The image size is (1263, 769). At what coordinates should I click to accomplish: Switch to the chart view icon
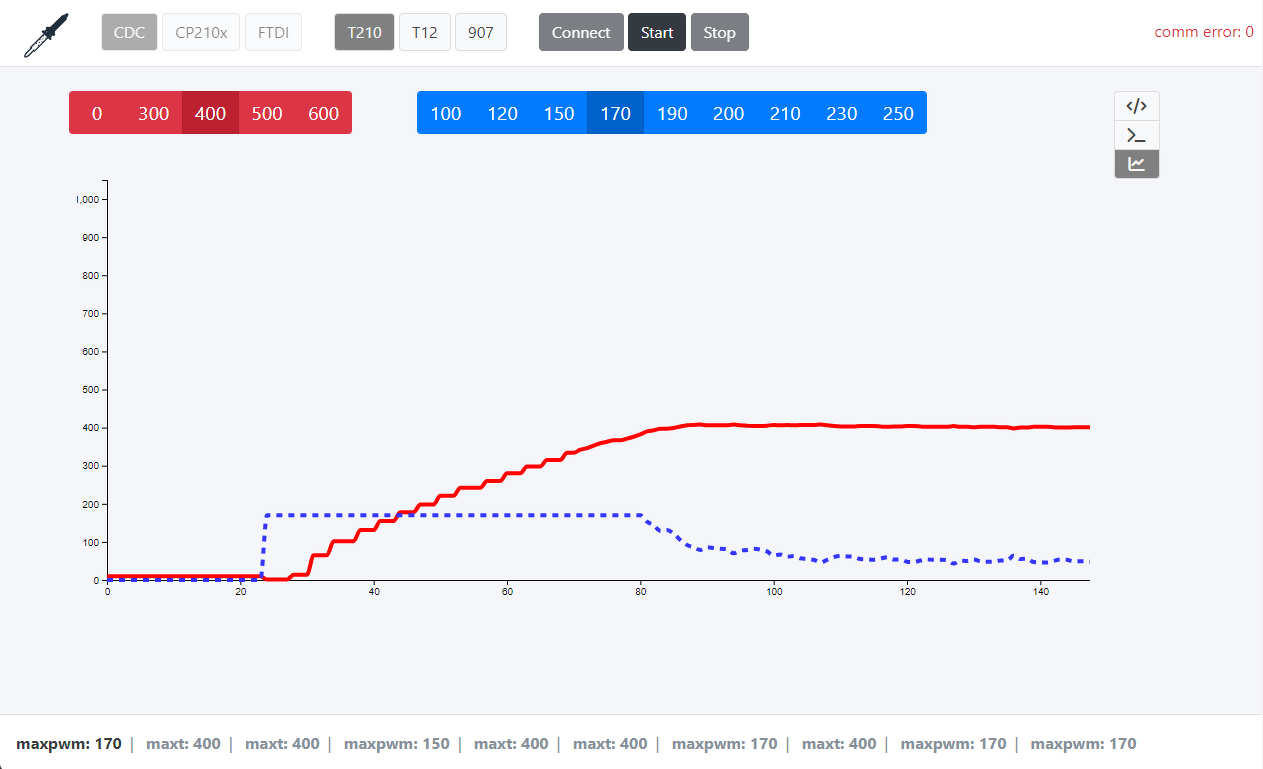1137,164
